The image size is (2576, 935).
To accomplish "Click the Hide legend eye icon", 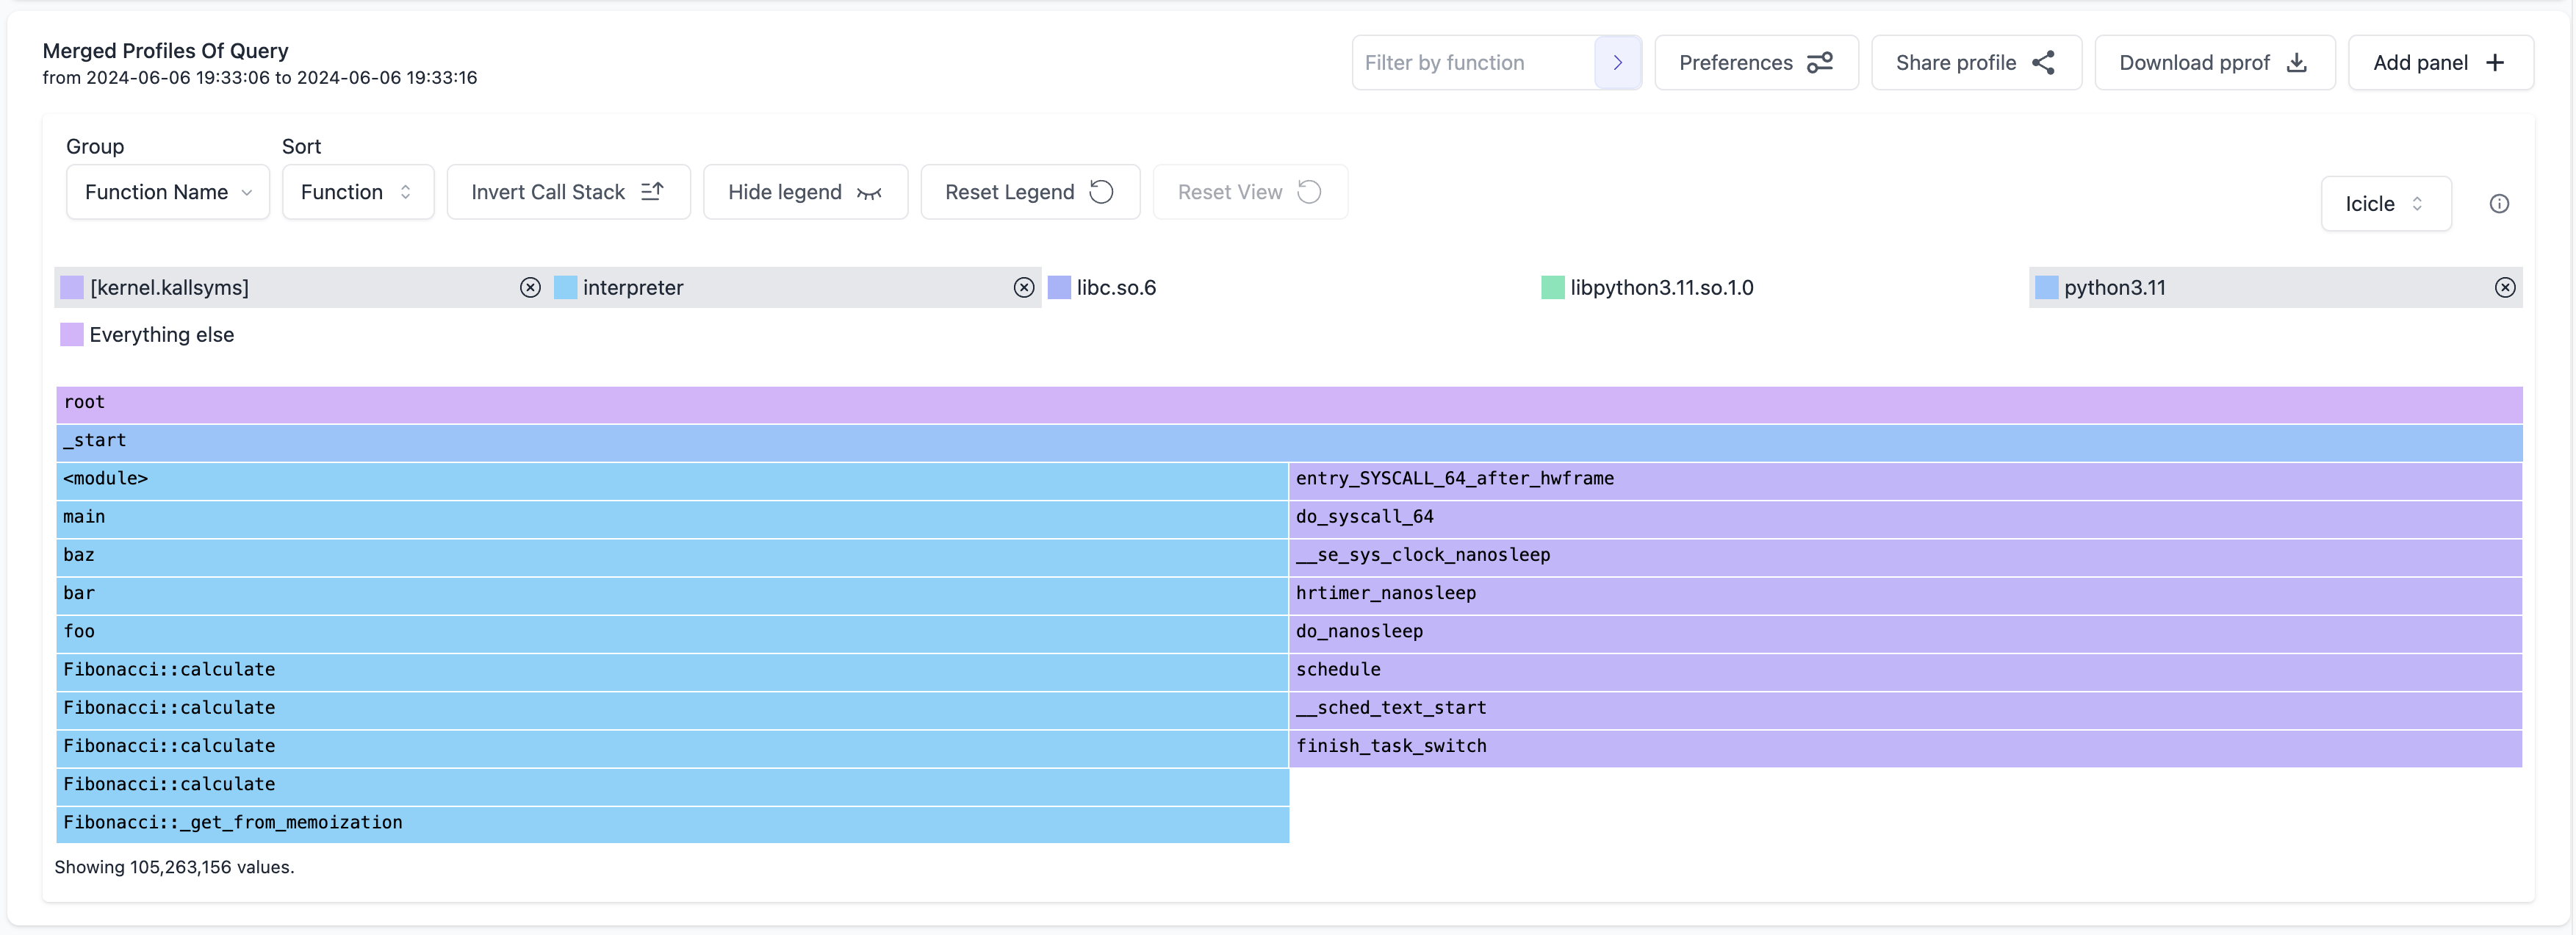I will click(x=869, y=192).
